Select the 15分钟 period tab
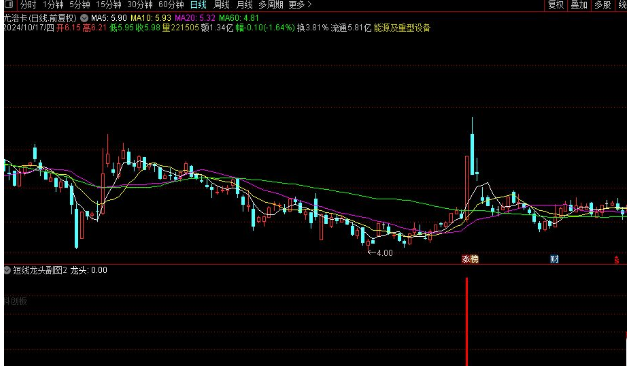 [x=109, y=5]
